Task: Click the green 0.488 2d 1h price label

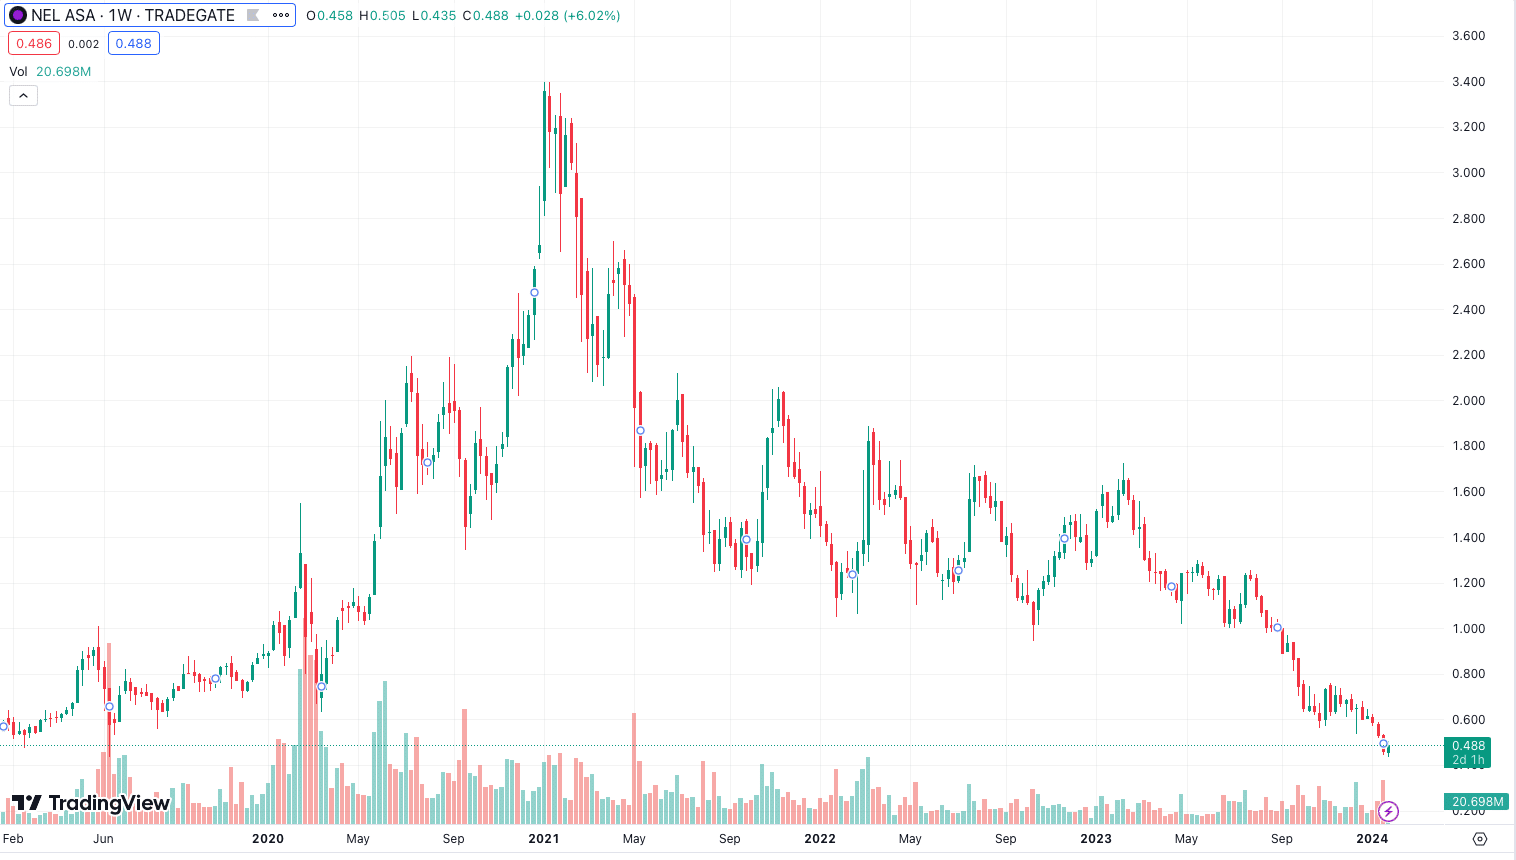Action: coord(1468,752)
